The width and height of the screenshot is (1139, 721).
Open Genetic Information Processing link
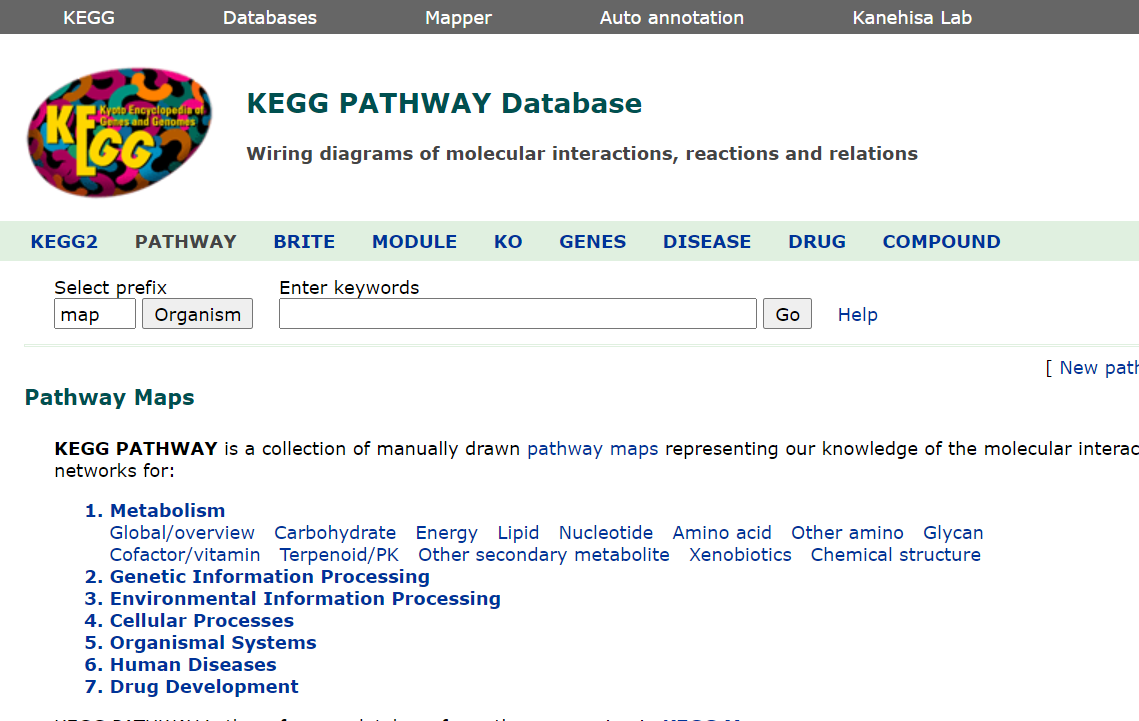269,577
